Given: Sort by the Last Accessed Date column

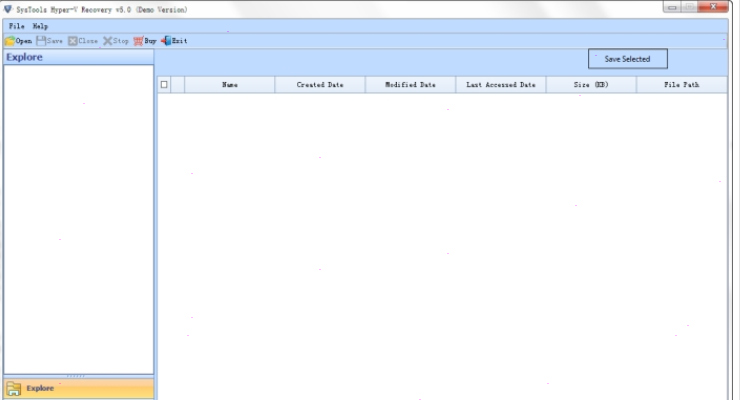Looking at the screenshot, I should coord(501,85).
